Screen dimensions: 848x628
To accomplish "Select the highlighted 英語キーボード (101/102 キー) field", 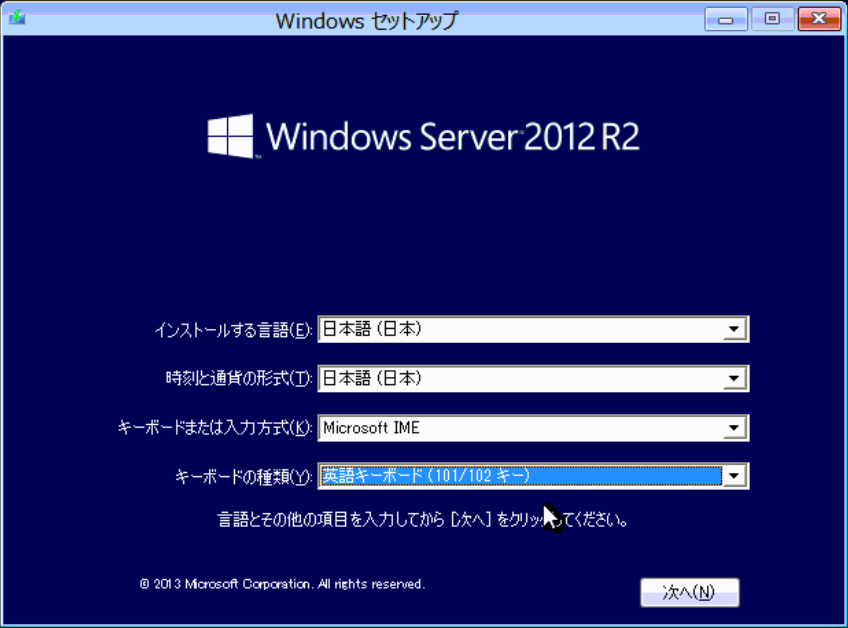I will click(533, 476).
